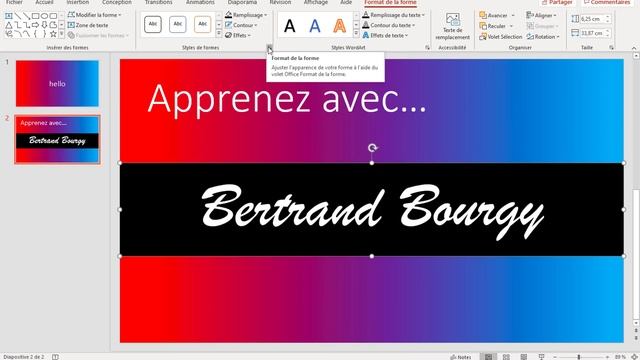Viewport: 640px width, 360px height.
Task: Switch to Transitions tab
Action: [158, 2]
